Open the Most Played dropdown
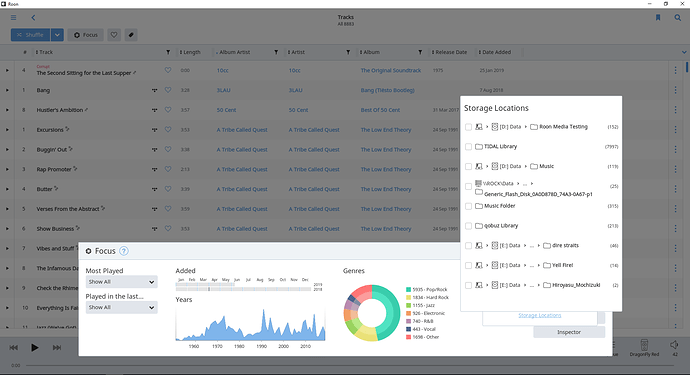The height and width of the screenshot is (375, 690). pyautogui.click(x=121, y=282)
